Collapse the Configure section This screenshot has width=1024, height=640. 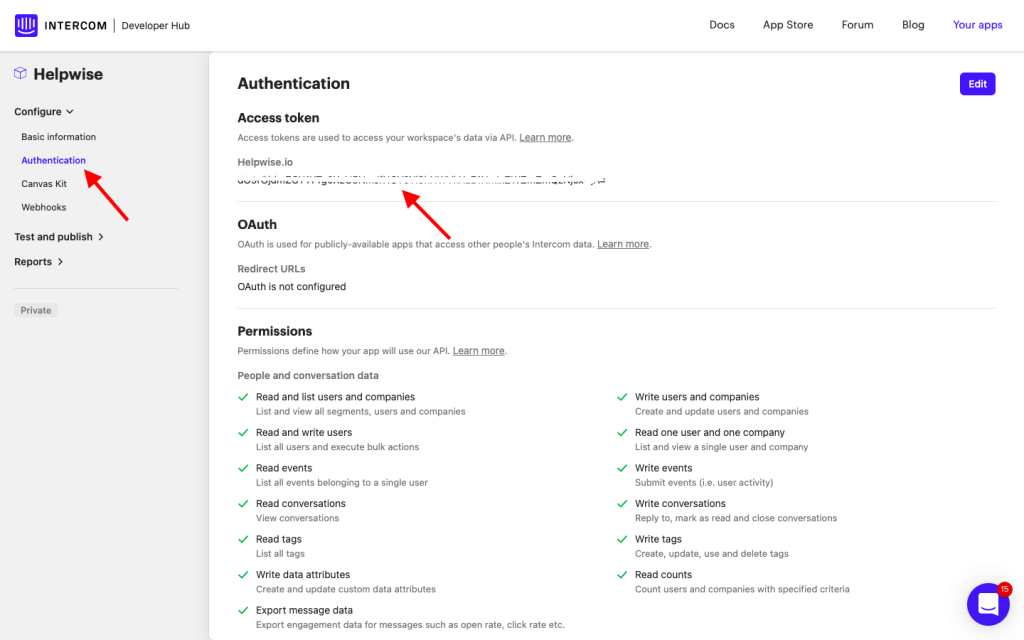pos(44,112)
